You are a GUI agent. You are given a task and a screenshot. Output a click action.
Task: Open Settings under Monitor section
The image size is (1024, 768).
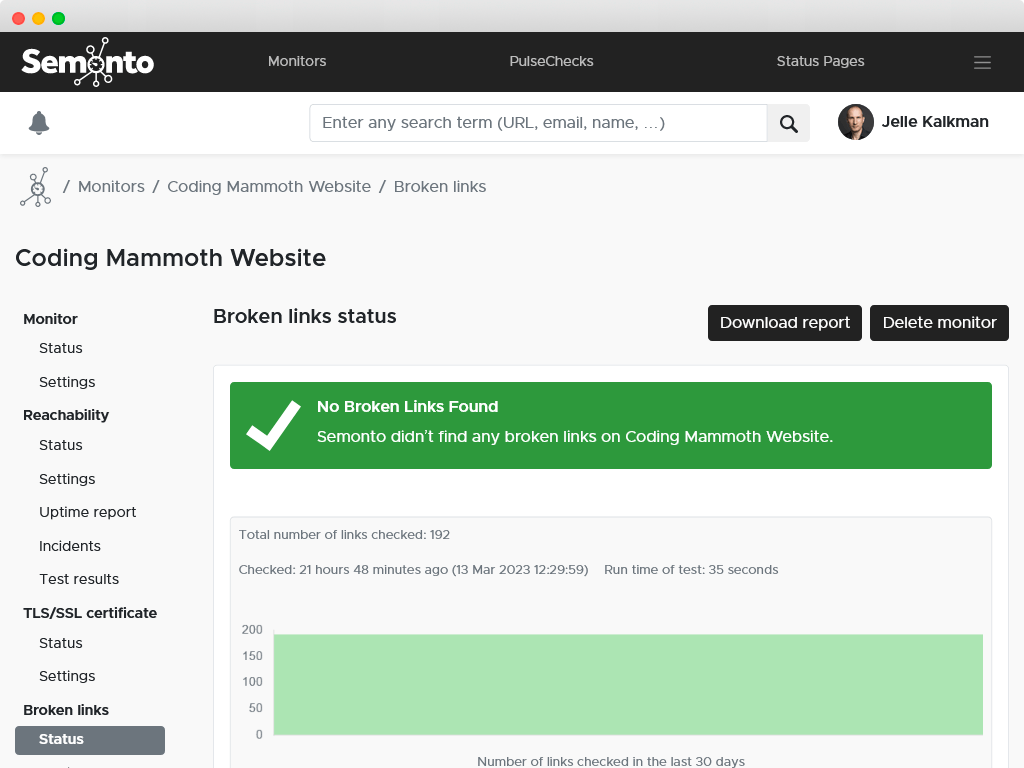(67, 382)
